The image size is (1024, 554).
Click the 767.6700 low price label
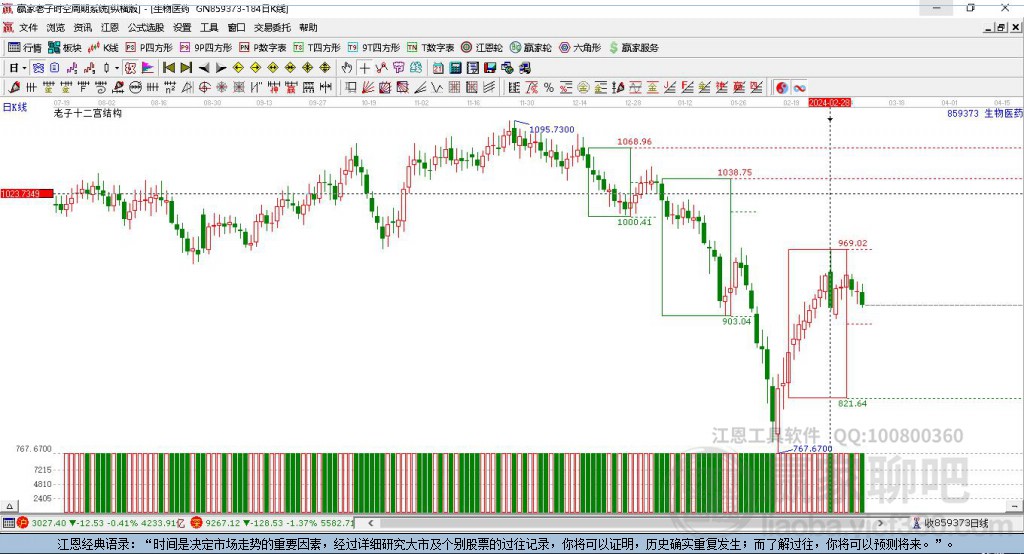812,449
